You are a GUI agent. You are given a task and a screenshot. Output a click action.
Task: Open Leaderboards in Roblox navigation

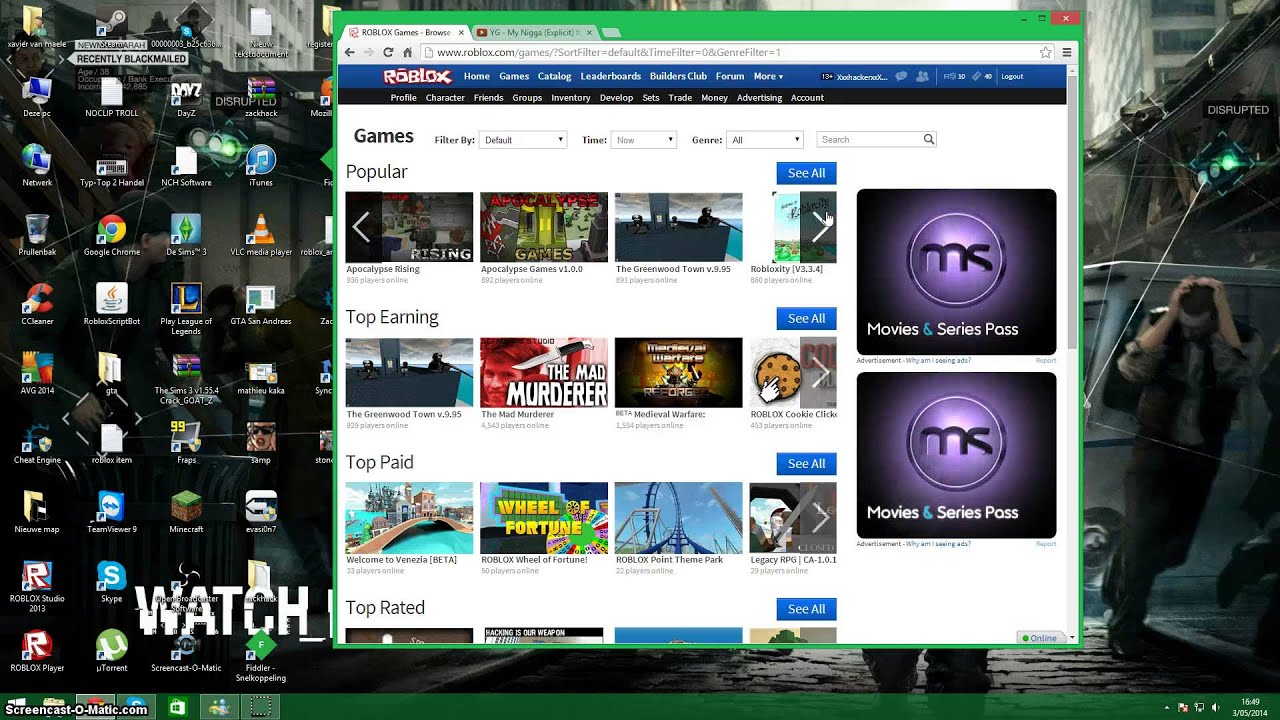610,76
